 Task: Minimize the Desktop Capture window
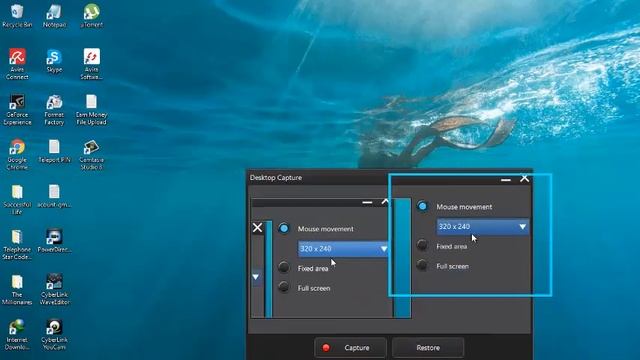506,179
